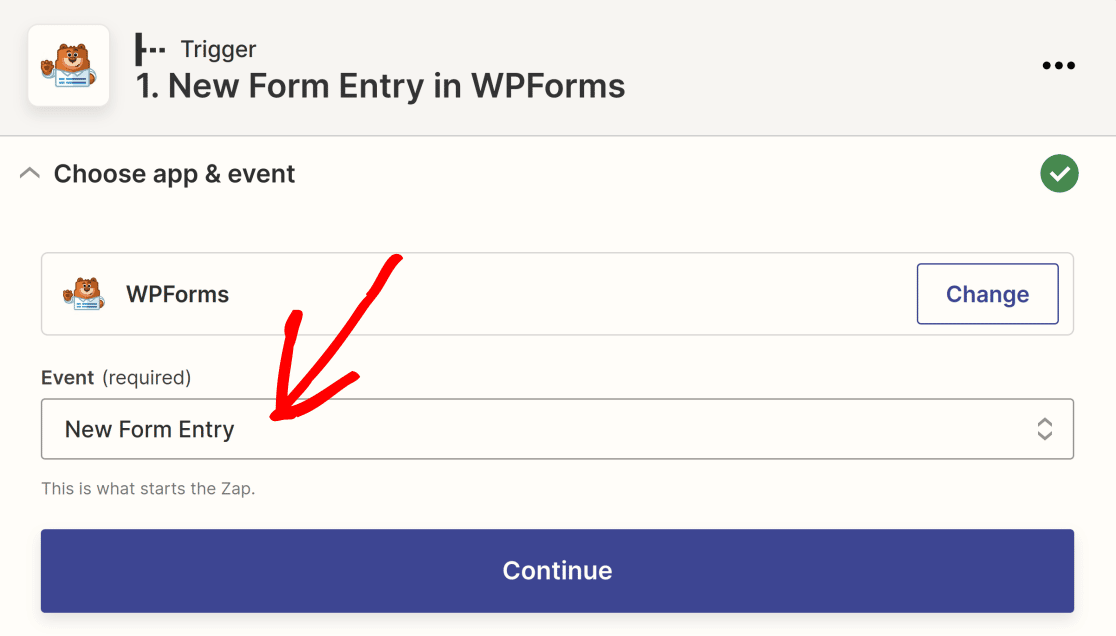Click the (required) indicator text
The image size is (1116, 636).
coord(147,378)
